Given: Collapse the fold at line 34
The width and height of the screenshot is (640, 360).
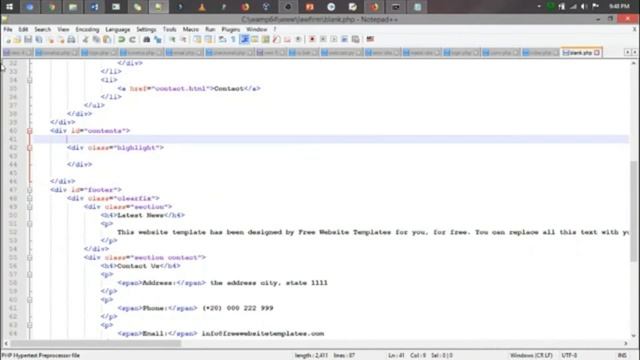Looking at the screenshot, I should point(29,80).
